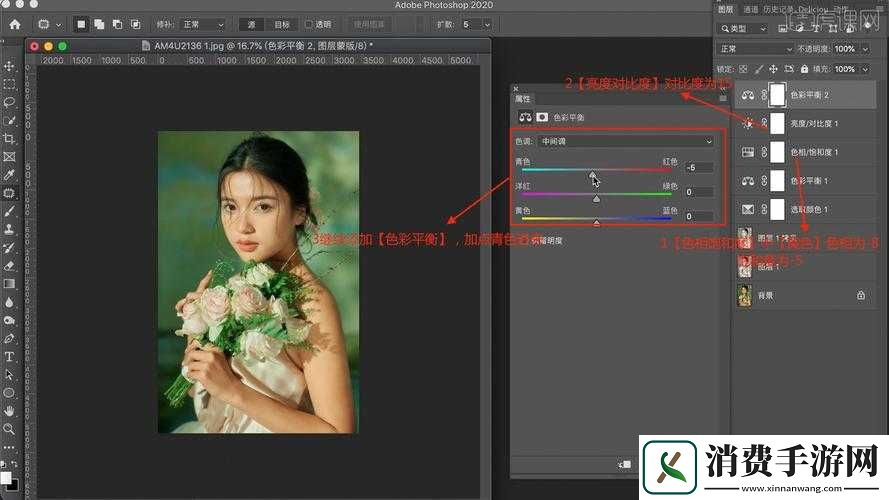Select the Lasso tool
This screenshot has width=889, height=500.
point(10,102)
